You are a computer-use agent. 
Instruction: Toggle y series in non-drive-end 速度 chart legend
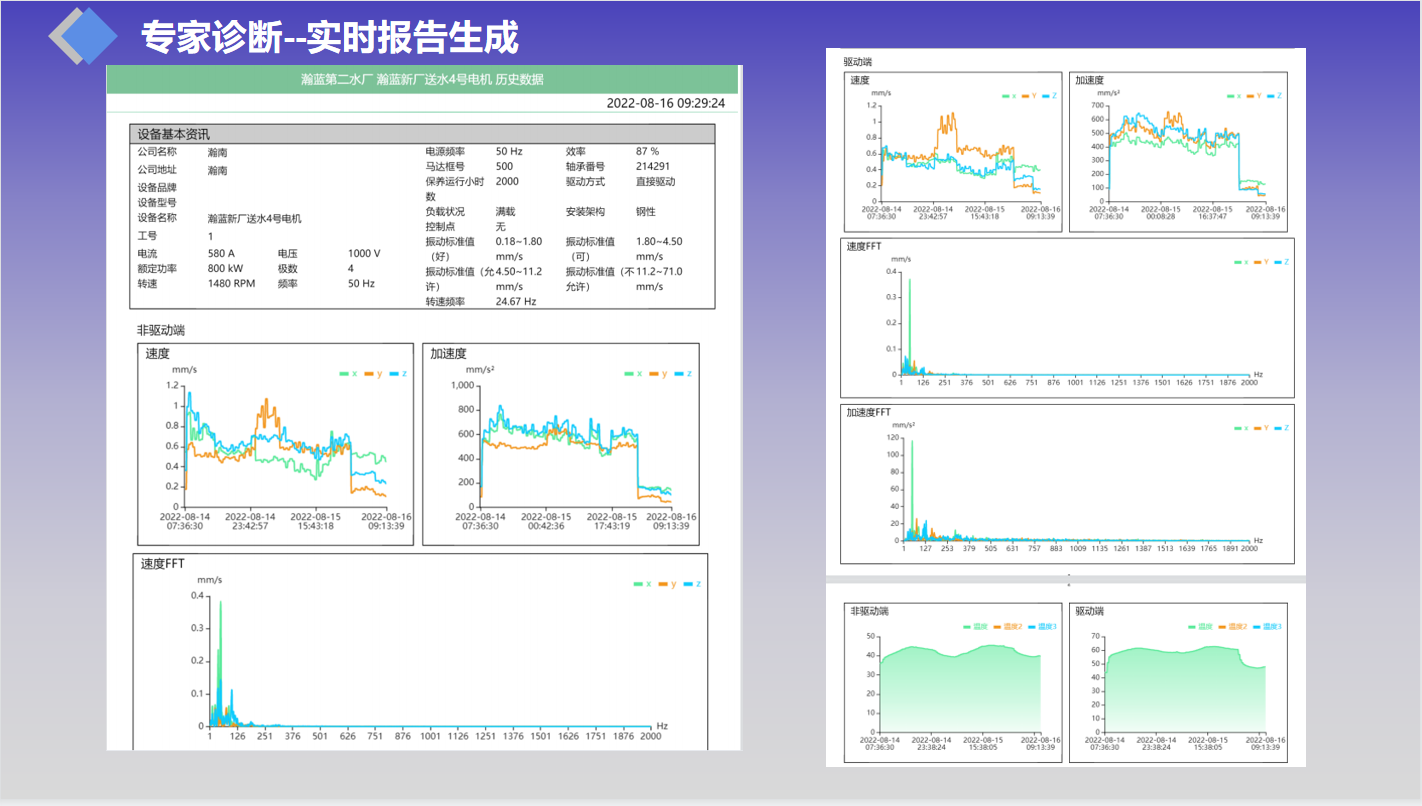pos(374,374)
